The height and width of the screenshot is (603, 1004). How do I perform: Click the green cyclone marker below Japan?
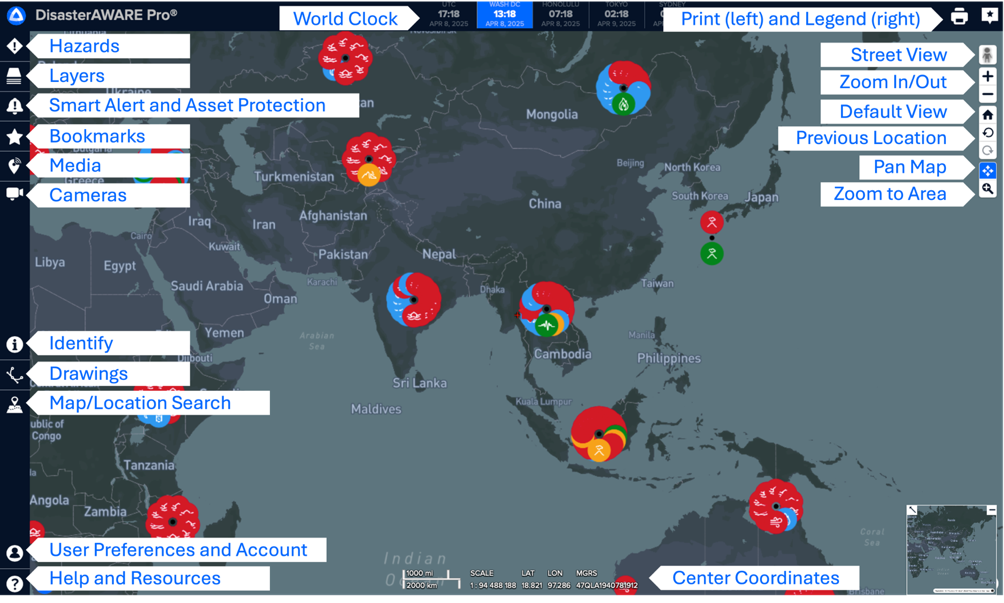(x=711, y=253)
